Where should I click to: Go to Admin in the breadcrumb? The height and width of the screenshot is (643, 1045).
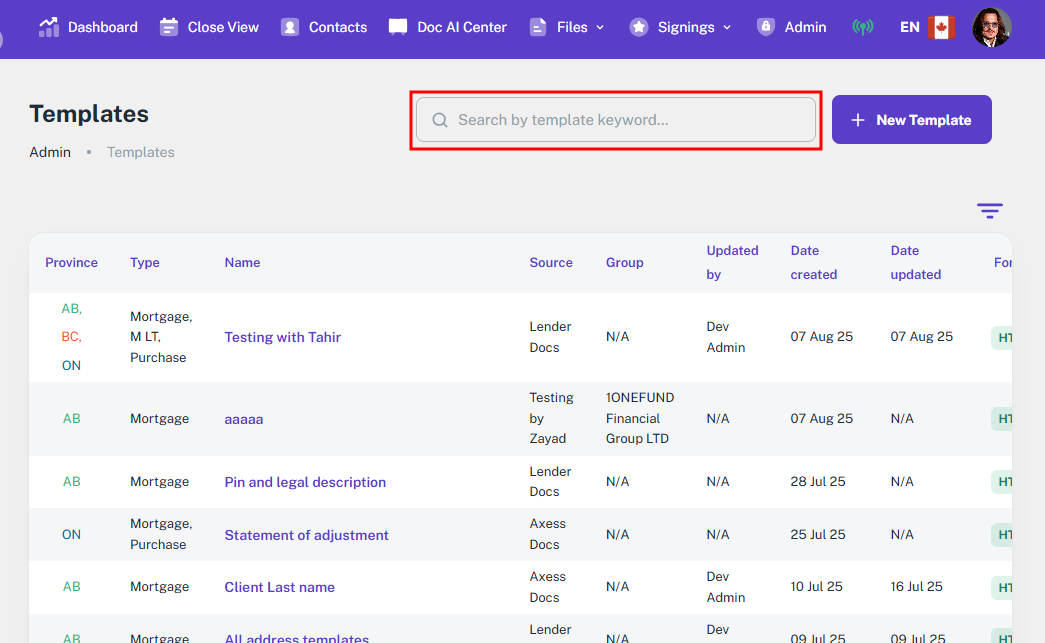(50, 152)
